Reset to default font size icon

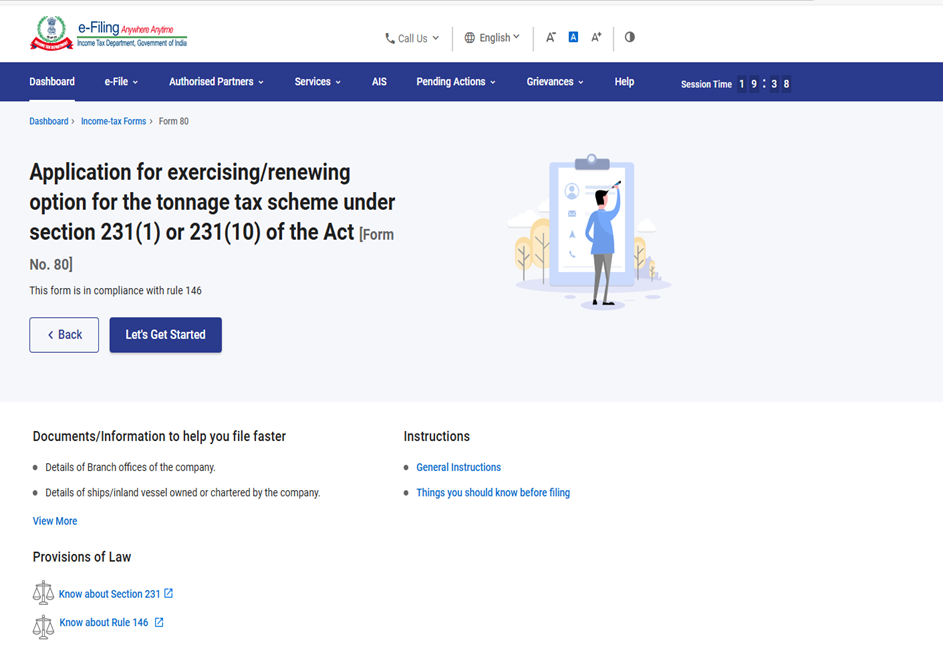point(573,37)
